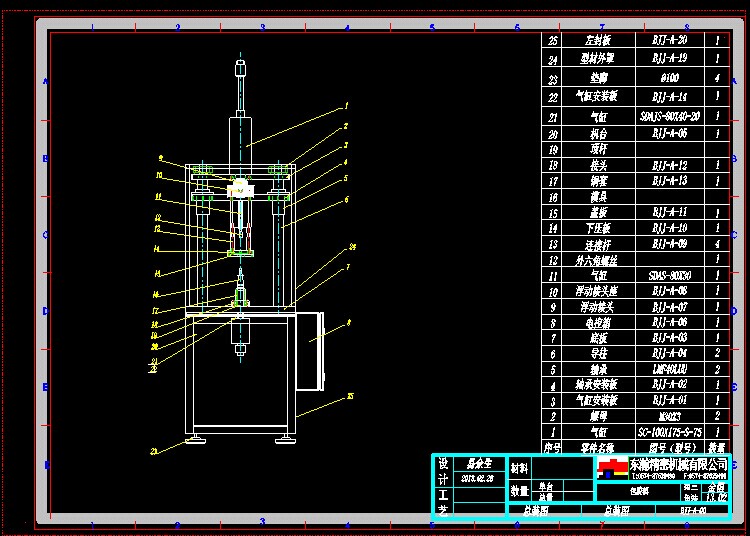The image size is (750, 536).
Task: Click the 设计 label in title block
Action: pyautogui.click(x=443, y=471)
